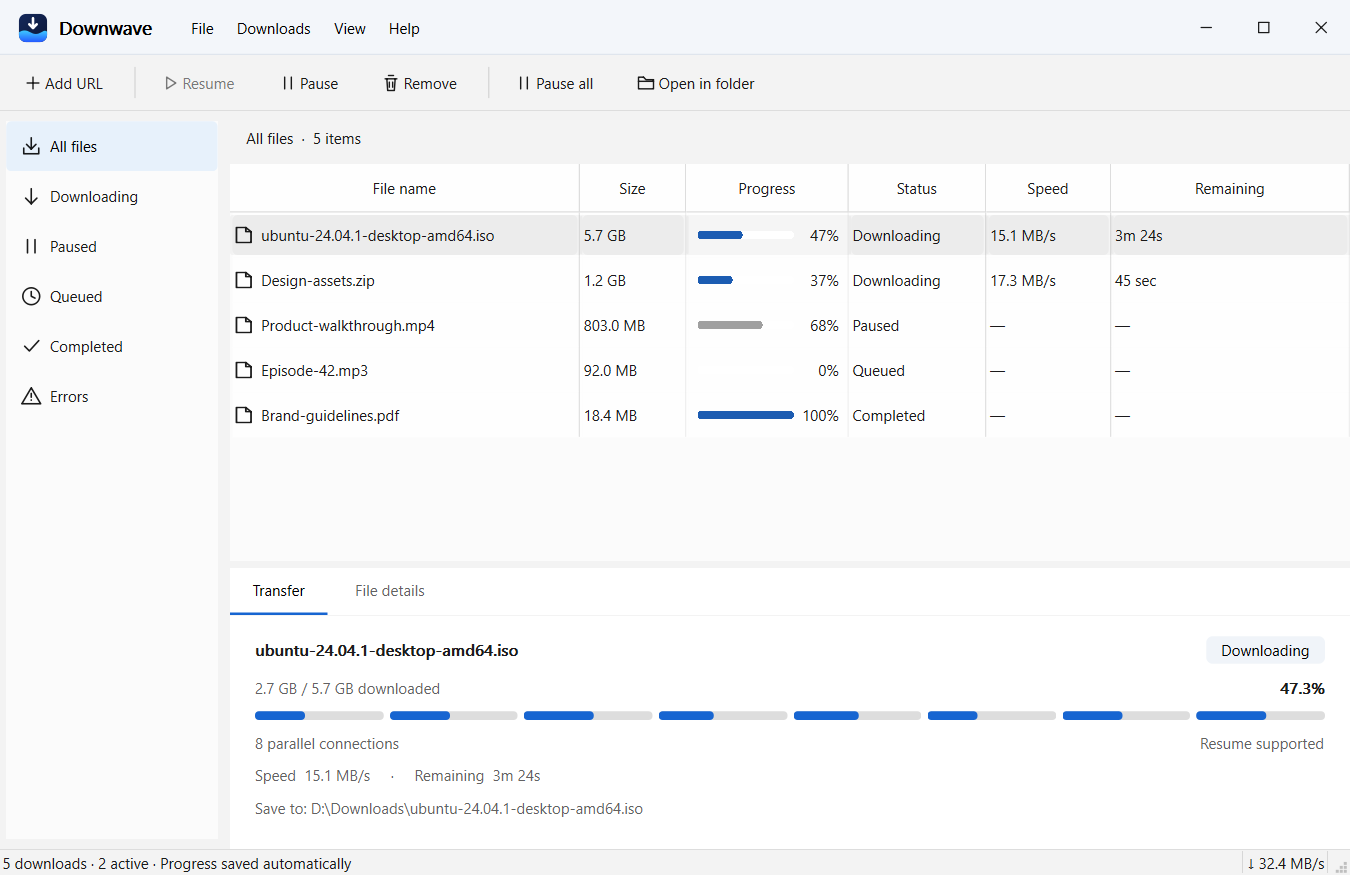Click the Downwave app logo icon
Viewport: 1350px width, 875px height.
click(33, 28)
